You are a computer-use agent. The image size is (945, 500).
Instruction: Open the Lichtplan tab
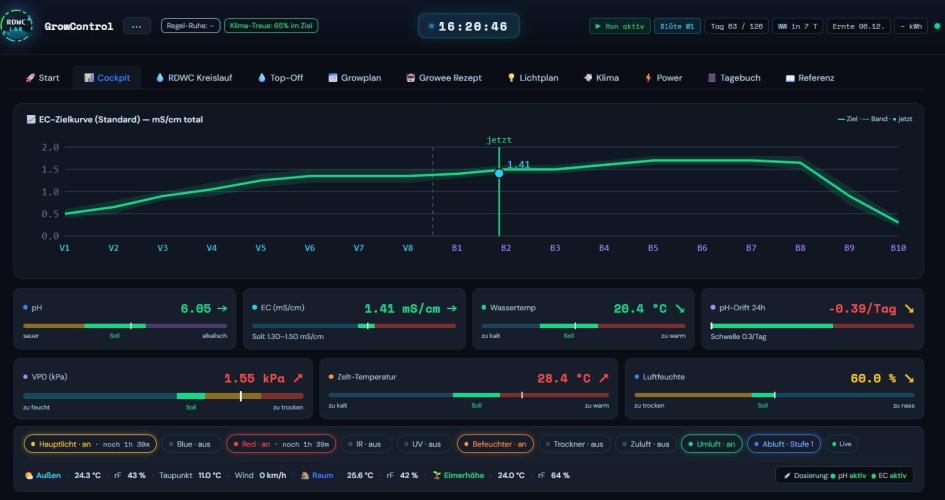click(x=533, y=78)
